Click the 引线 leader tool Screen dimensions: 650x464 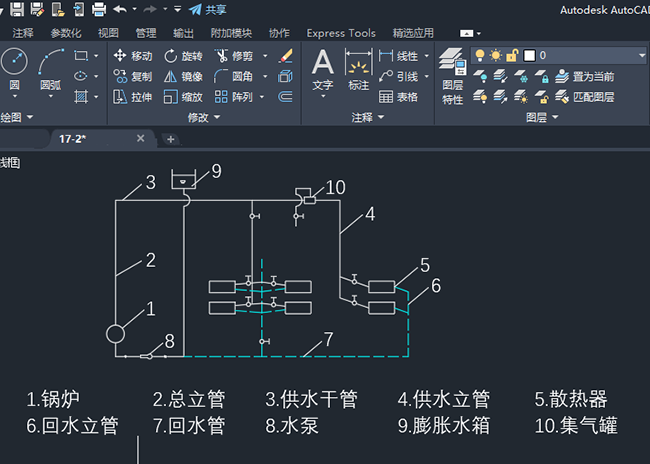coord(398,76)
